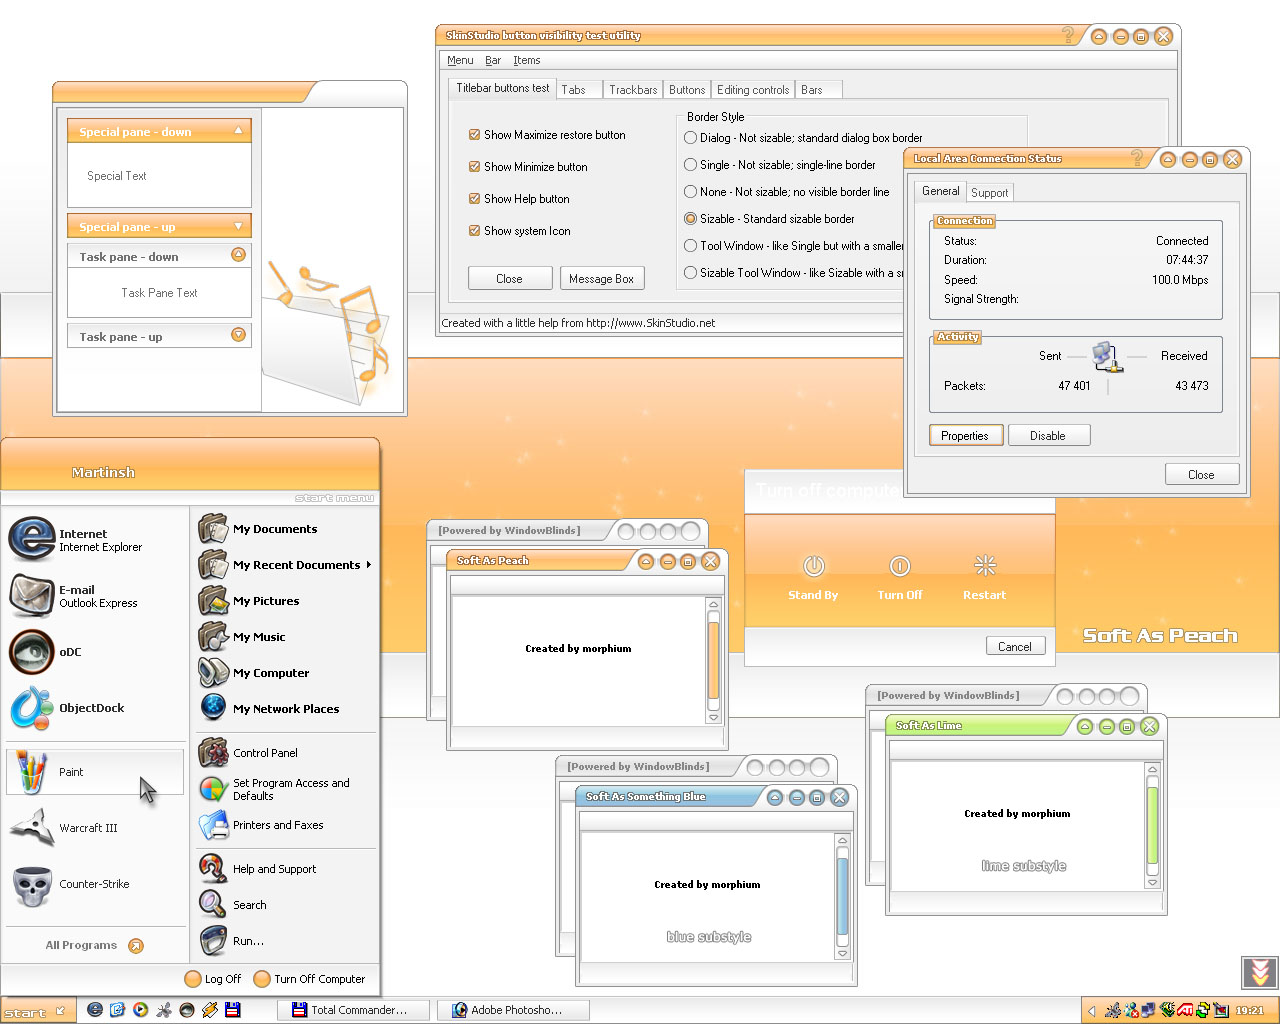Open Set Program Access and Defaults

(x=287, y=789)
